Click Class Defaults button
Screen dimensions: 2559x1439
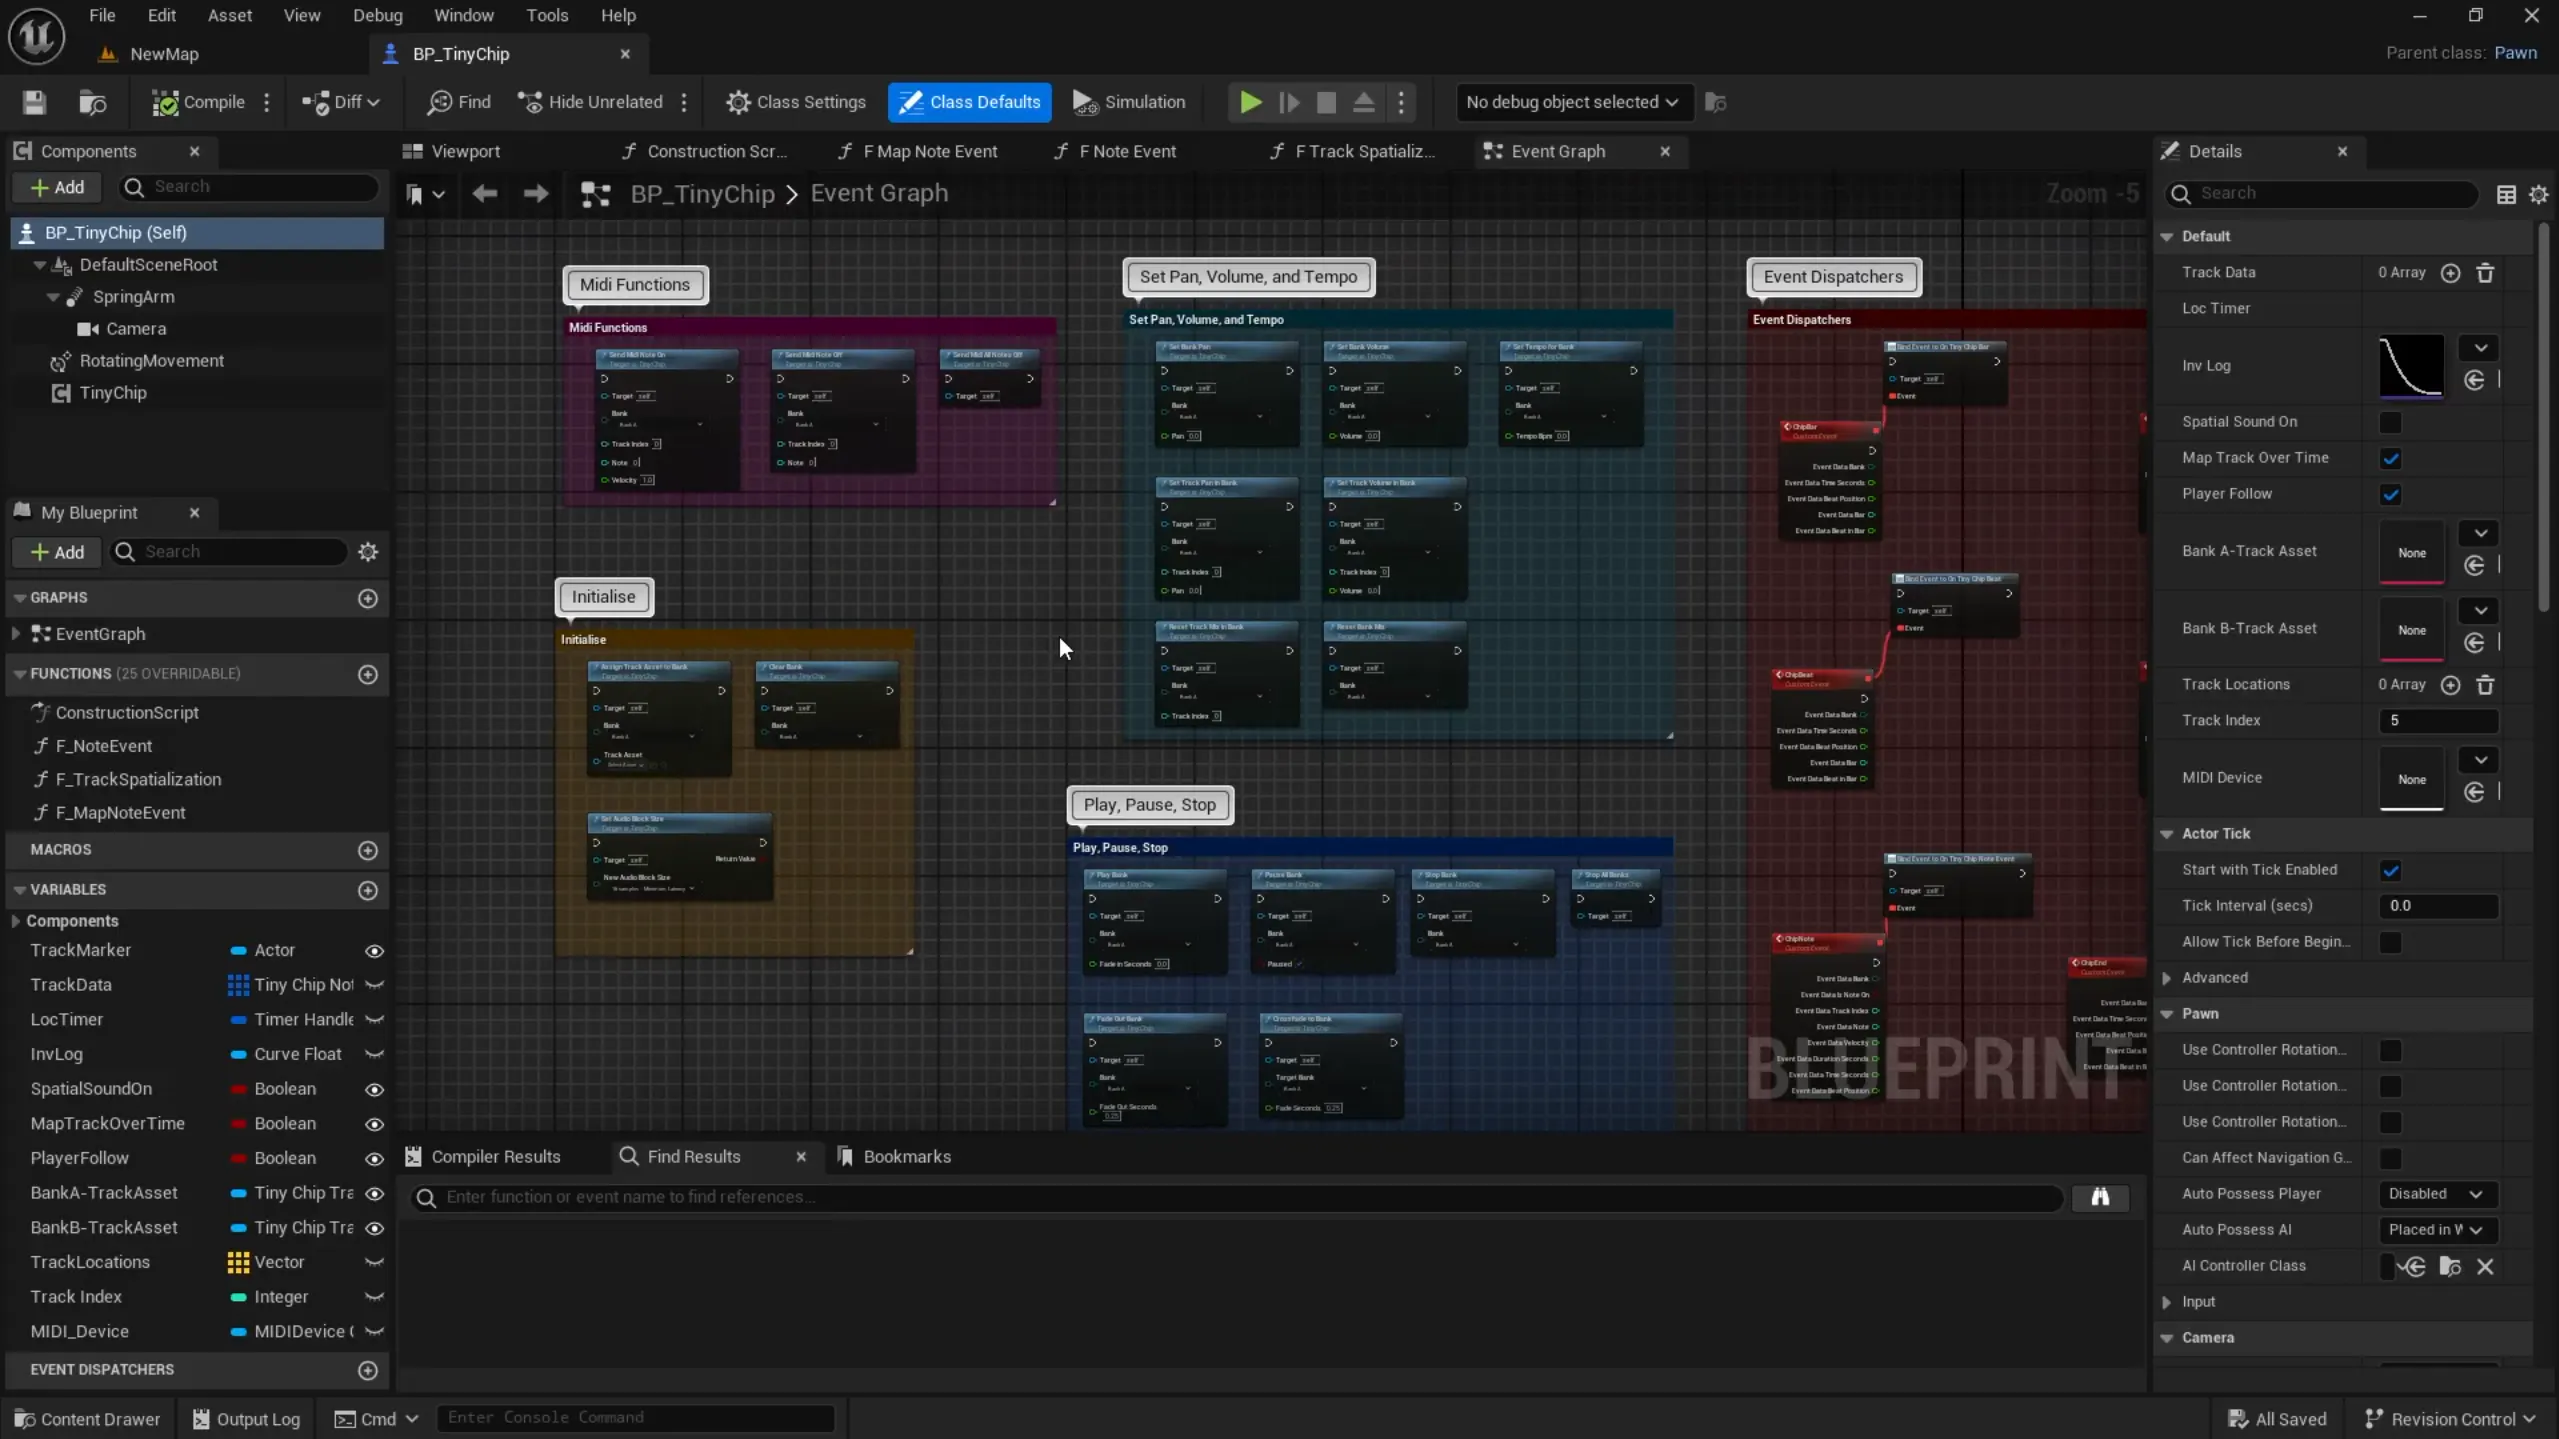969,102
